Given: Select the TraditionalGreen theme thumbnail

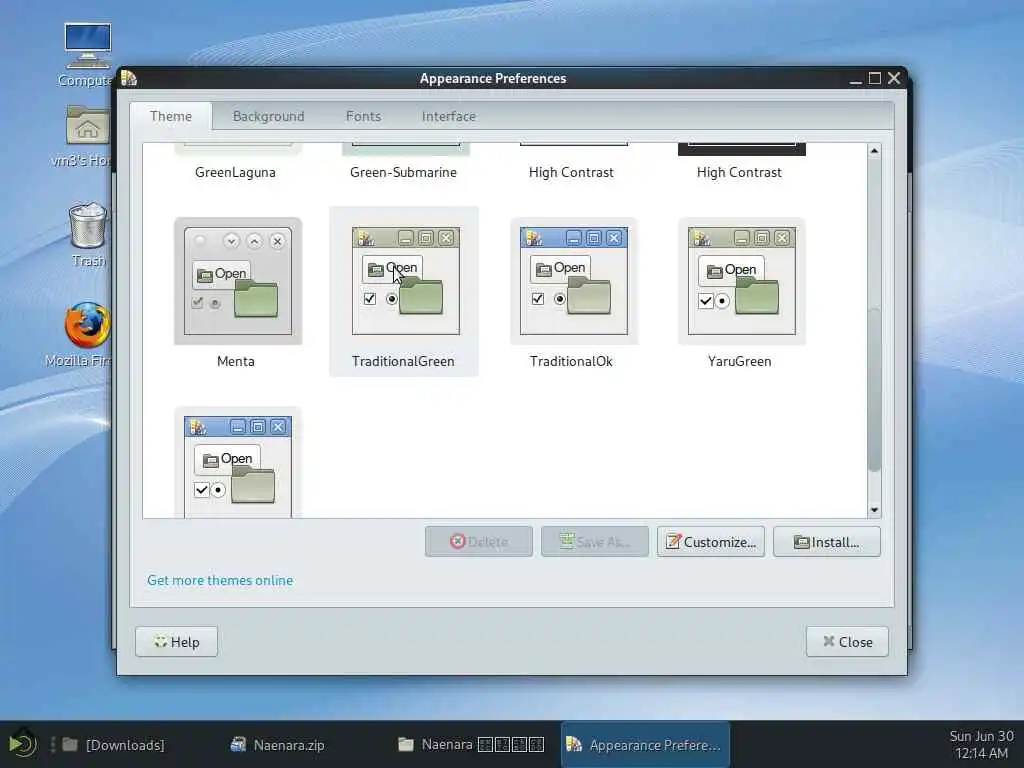Looking at the screenshot, I should pos(406,281).
